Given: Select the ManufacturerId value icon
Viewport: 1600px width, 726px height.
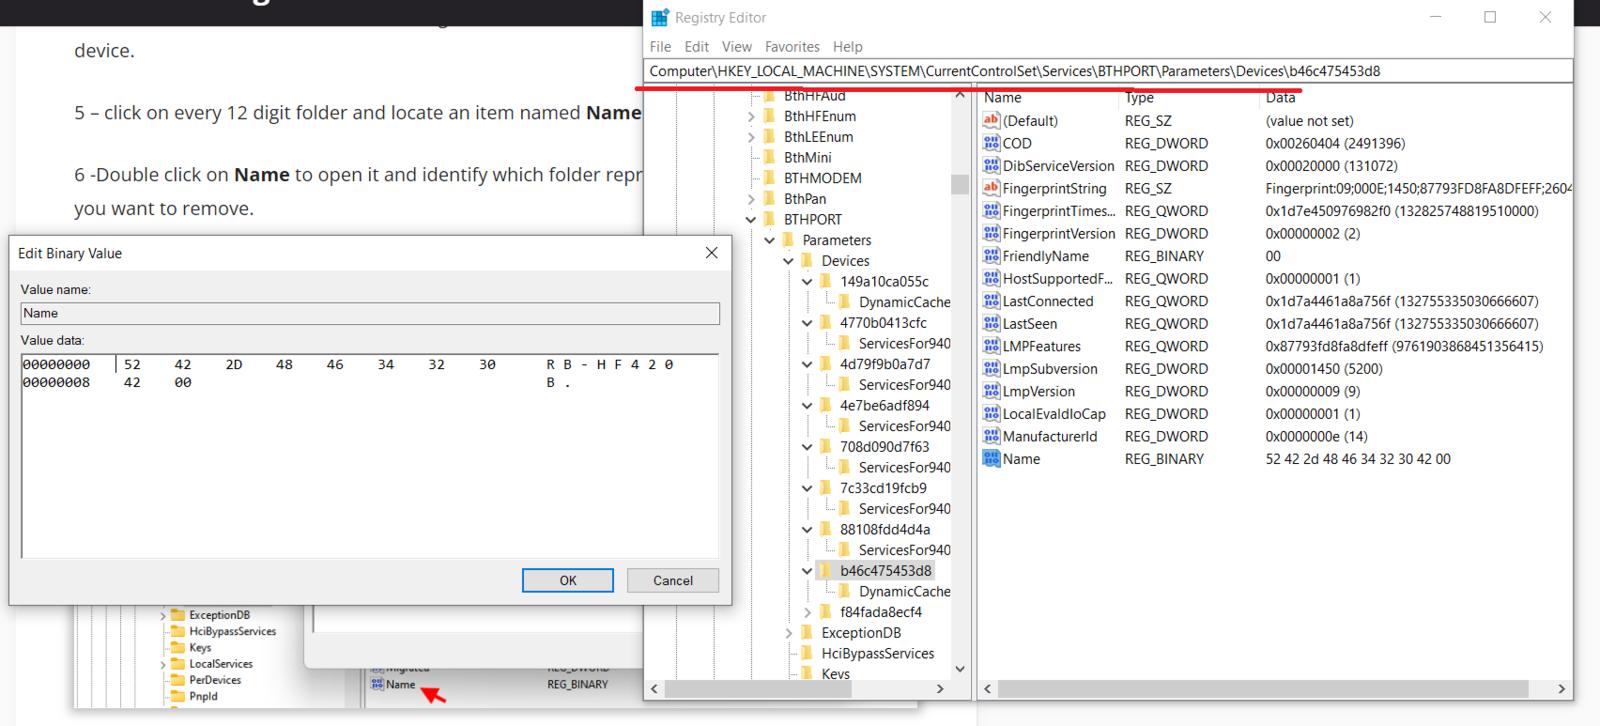Looking at the screenshot, I should click(991, 436).
